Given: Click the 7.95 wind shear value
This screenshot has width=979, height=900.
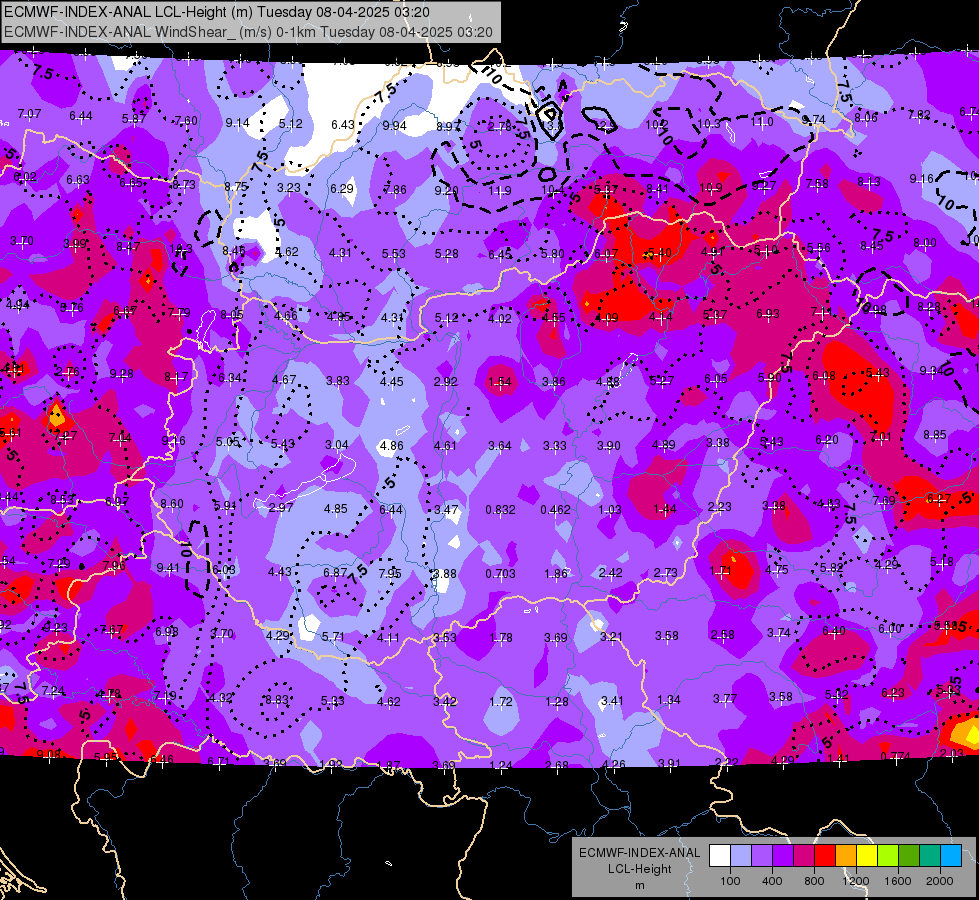Looking at the screenshot, I should click(390, 573).
